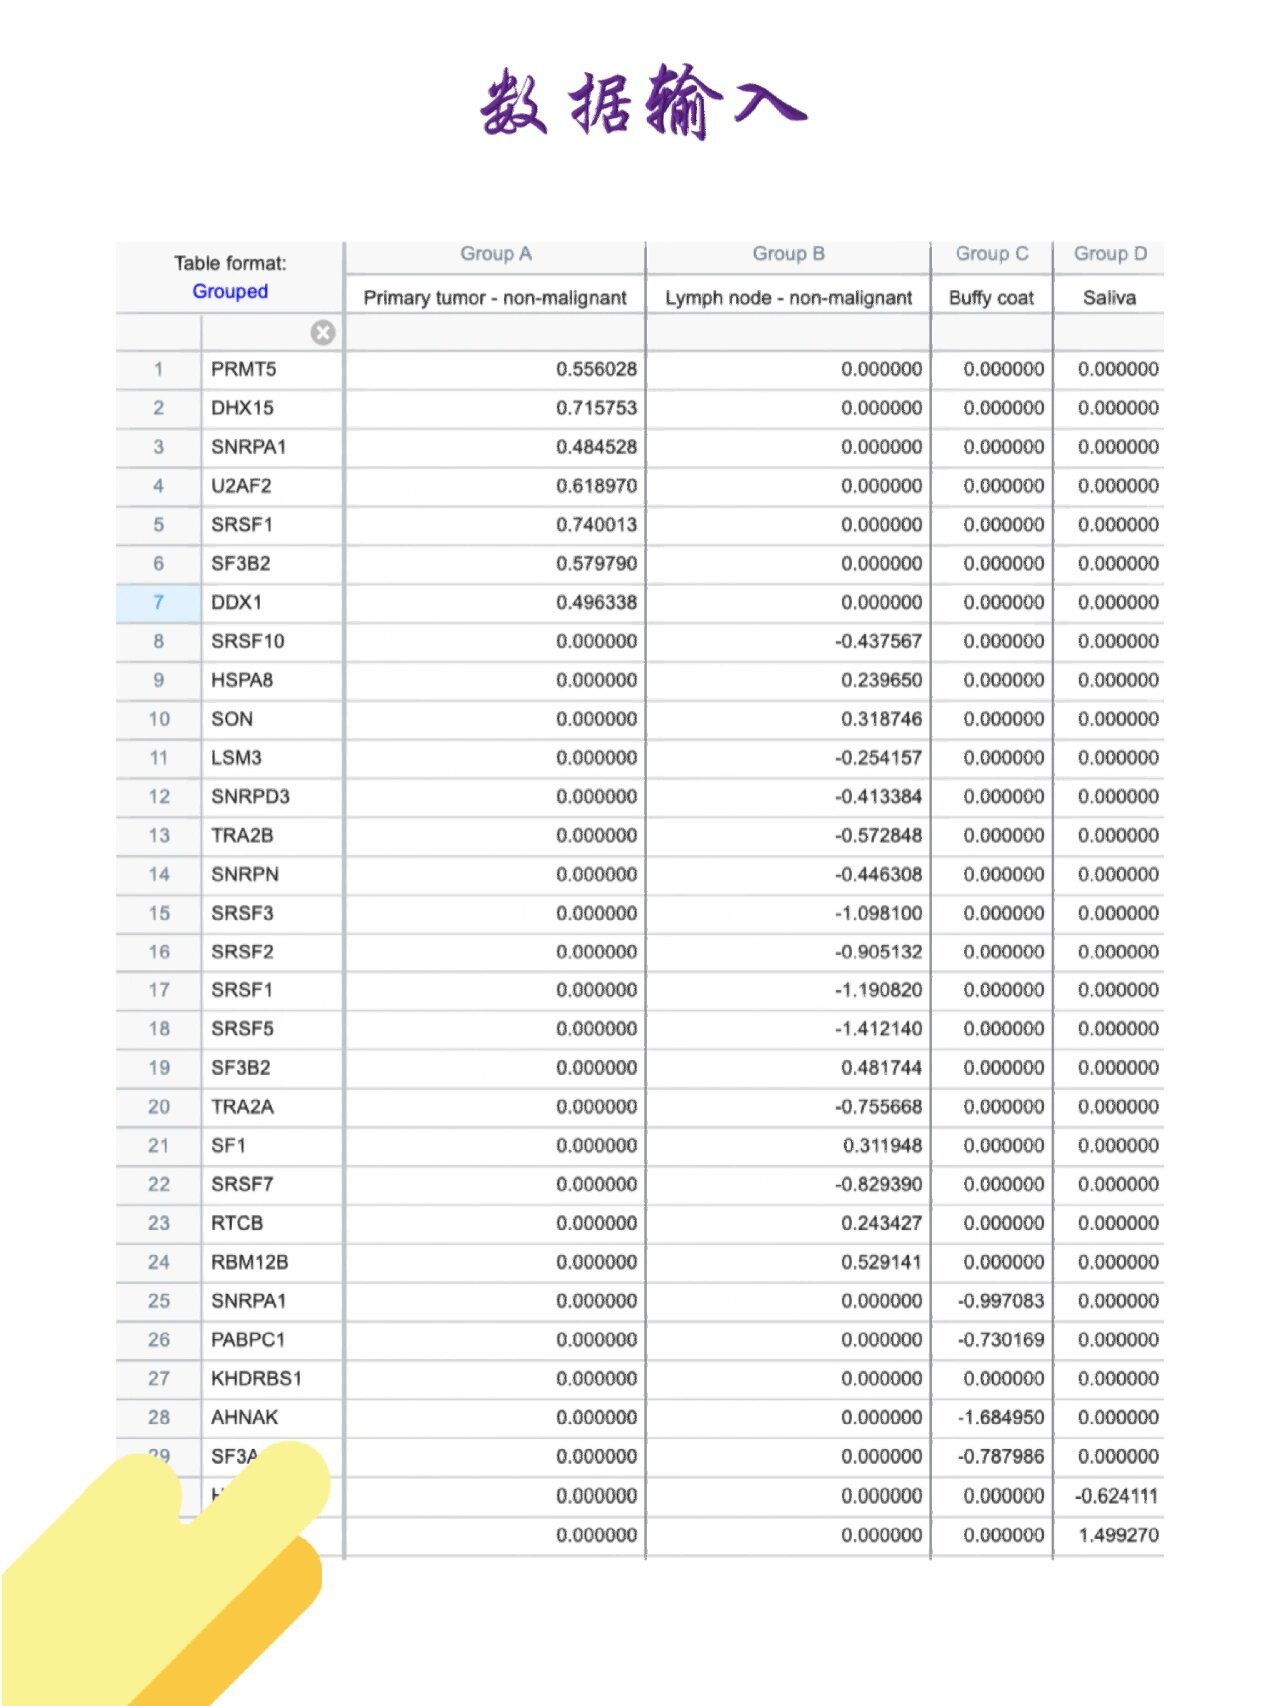Viewport: 1280px width, 1706px height.
Task: Click the SRSF2 row title
Action: [x=242, y=952]
